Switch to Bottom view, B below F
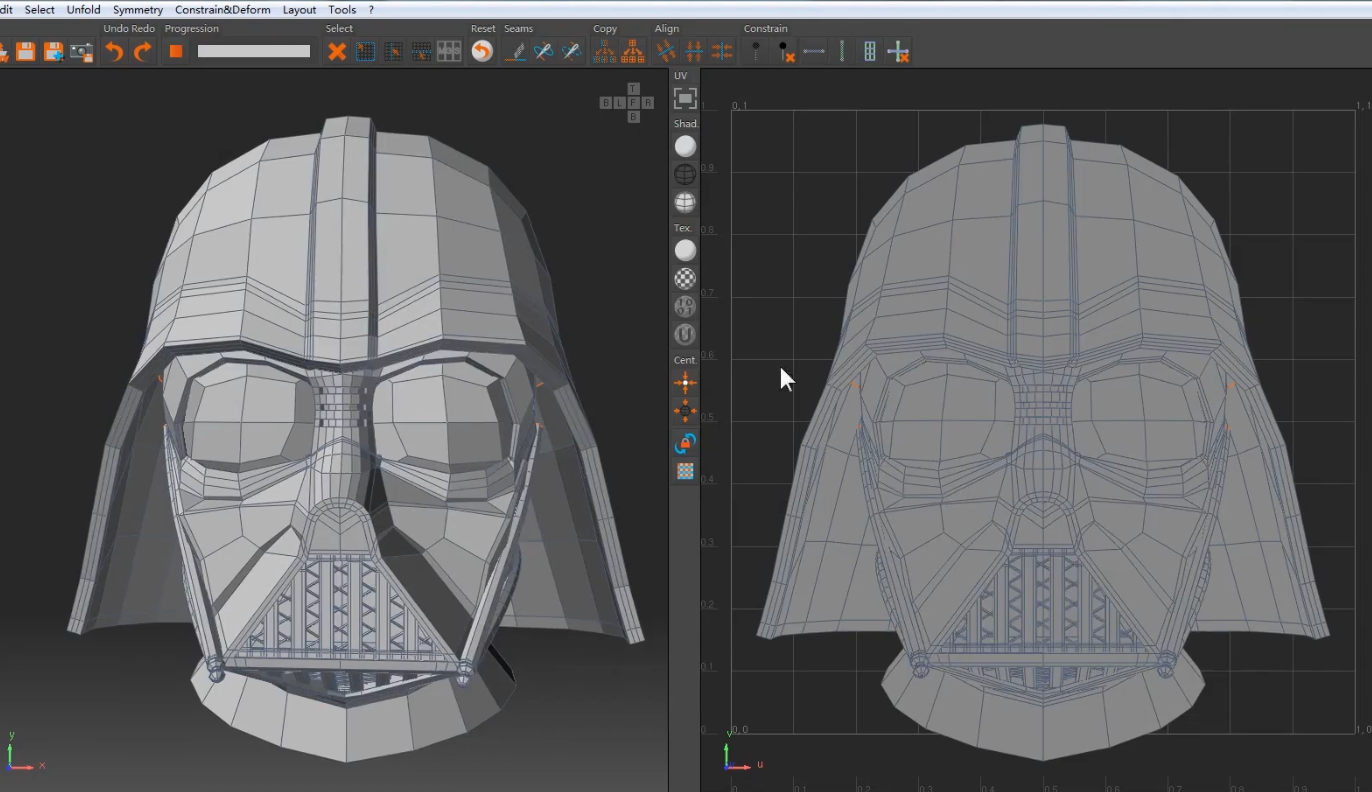The height and width of the screenshot is (792, 1372). [633, 117]
